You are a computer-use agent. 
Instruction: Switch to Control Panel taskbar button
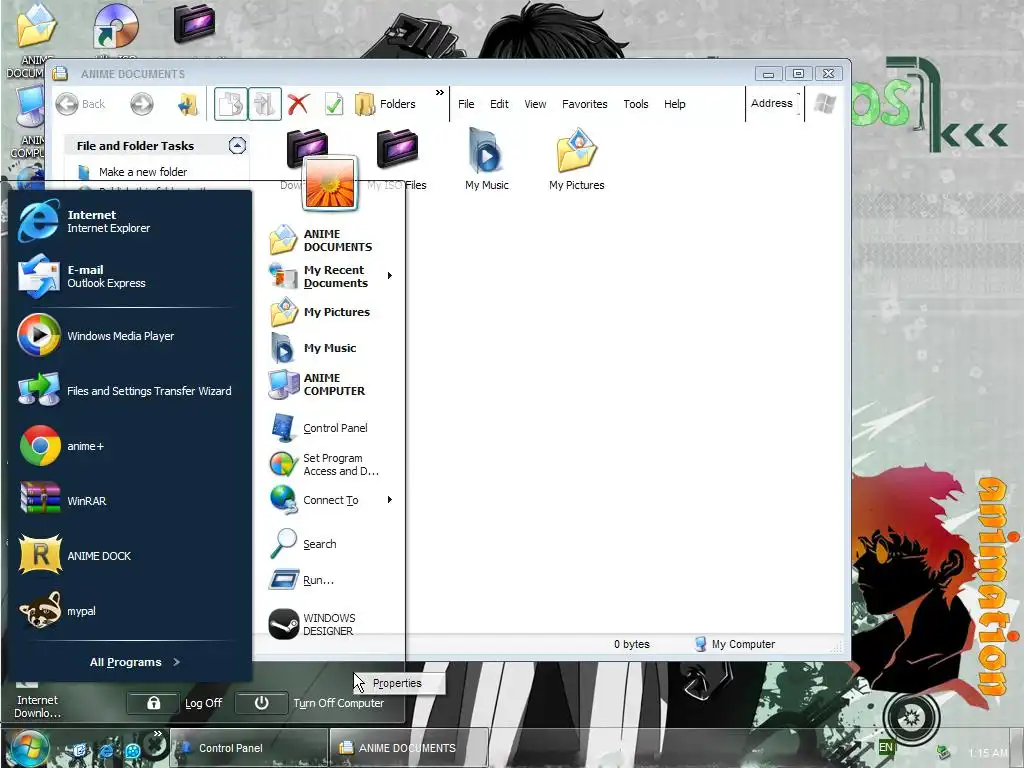coord(248,748)
